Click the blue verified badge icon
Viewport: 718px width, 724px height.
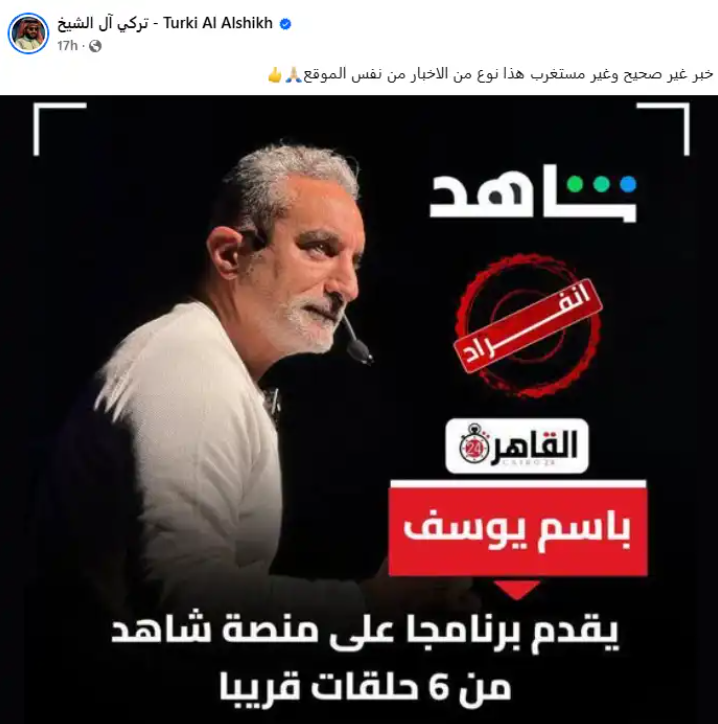pos(285,24)
